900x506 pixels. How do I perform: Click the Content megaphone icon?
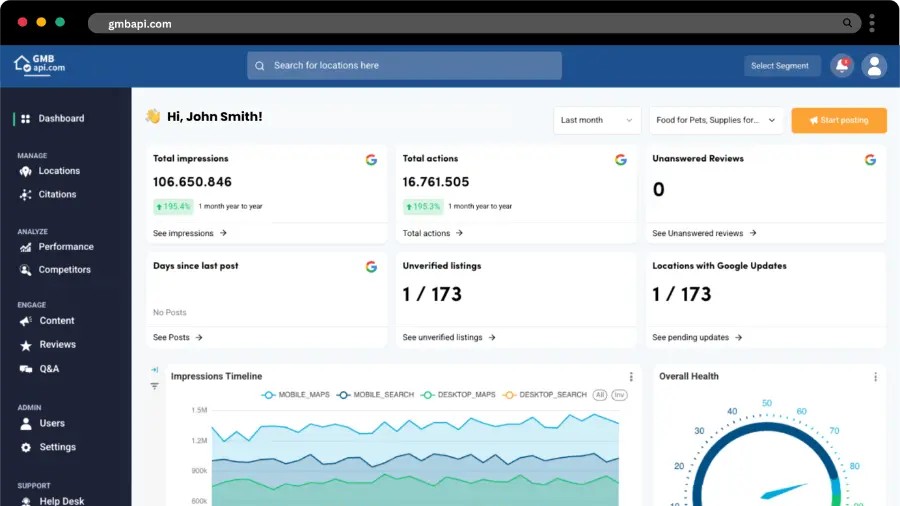(x=25, y=321)
